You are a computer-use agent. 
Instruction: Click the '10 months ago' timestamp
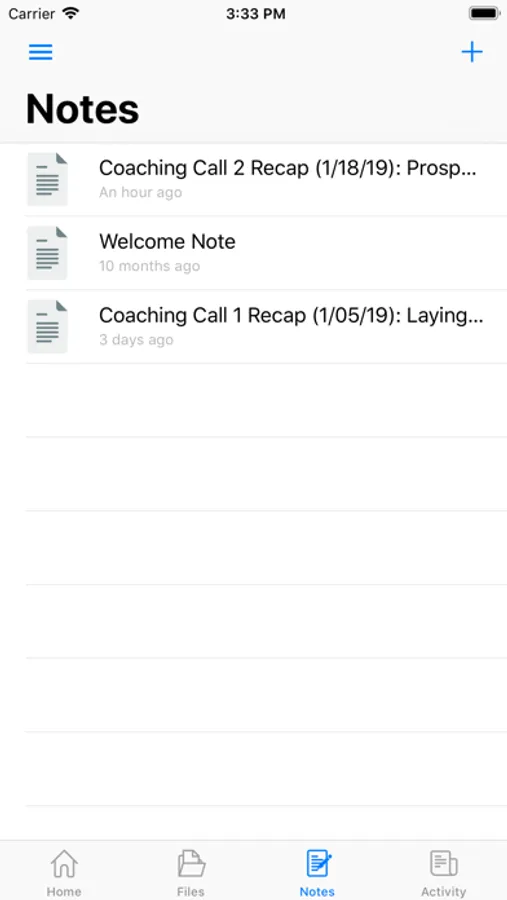pos(149,266)
